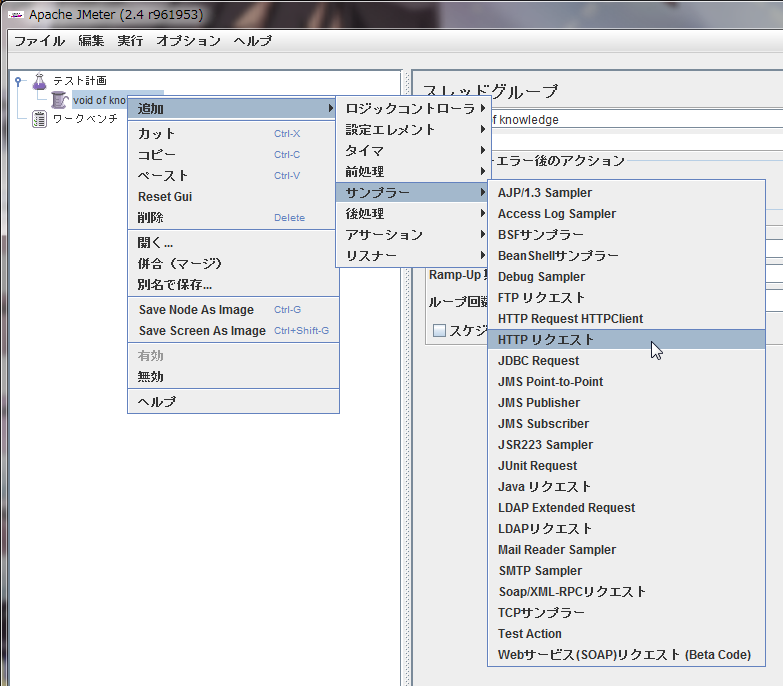The height and width of the screenshot is (686, 783).
Task: Add JSR223 Sampler
Action: click(x=626, y=444)
